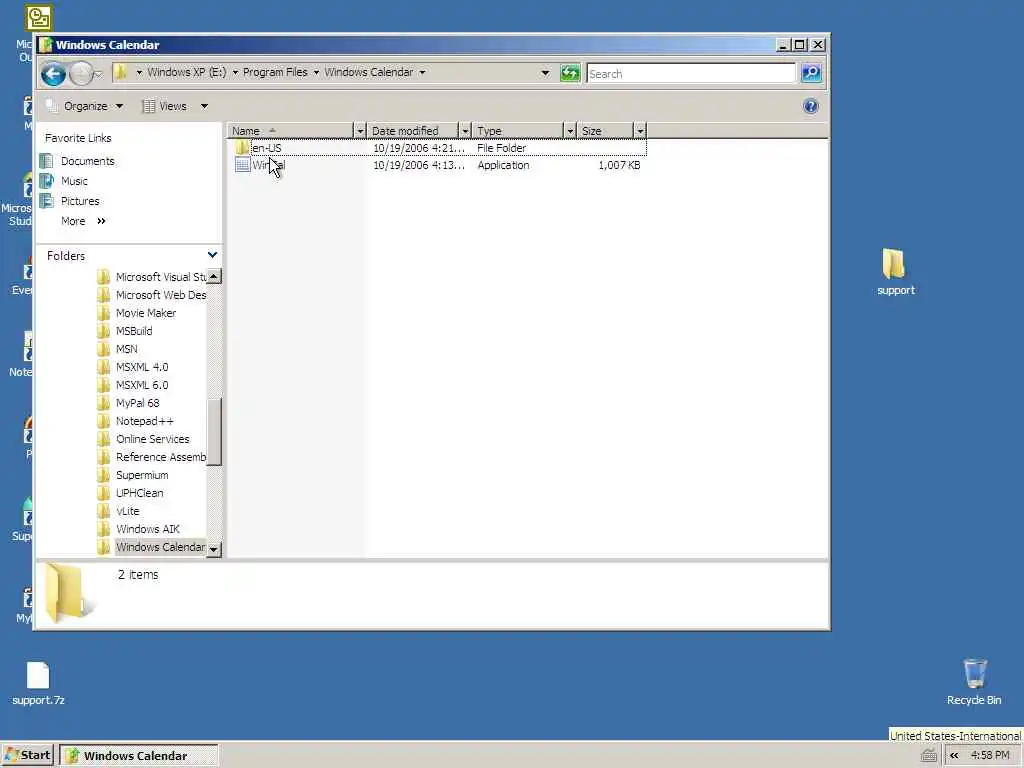Click folder tree scroll down arrow
Screen dimensions: 1024x768
pyautogui.click(x=214, y=550)
